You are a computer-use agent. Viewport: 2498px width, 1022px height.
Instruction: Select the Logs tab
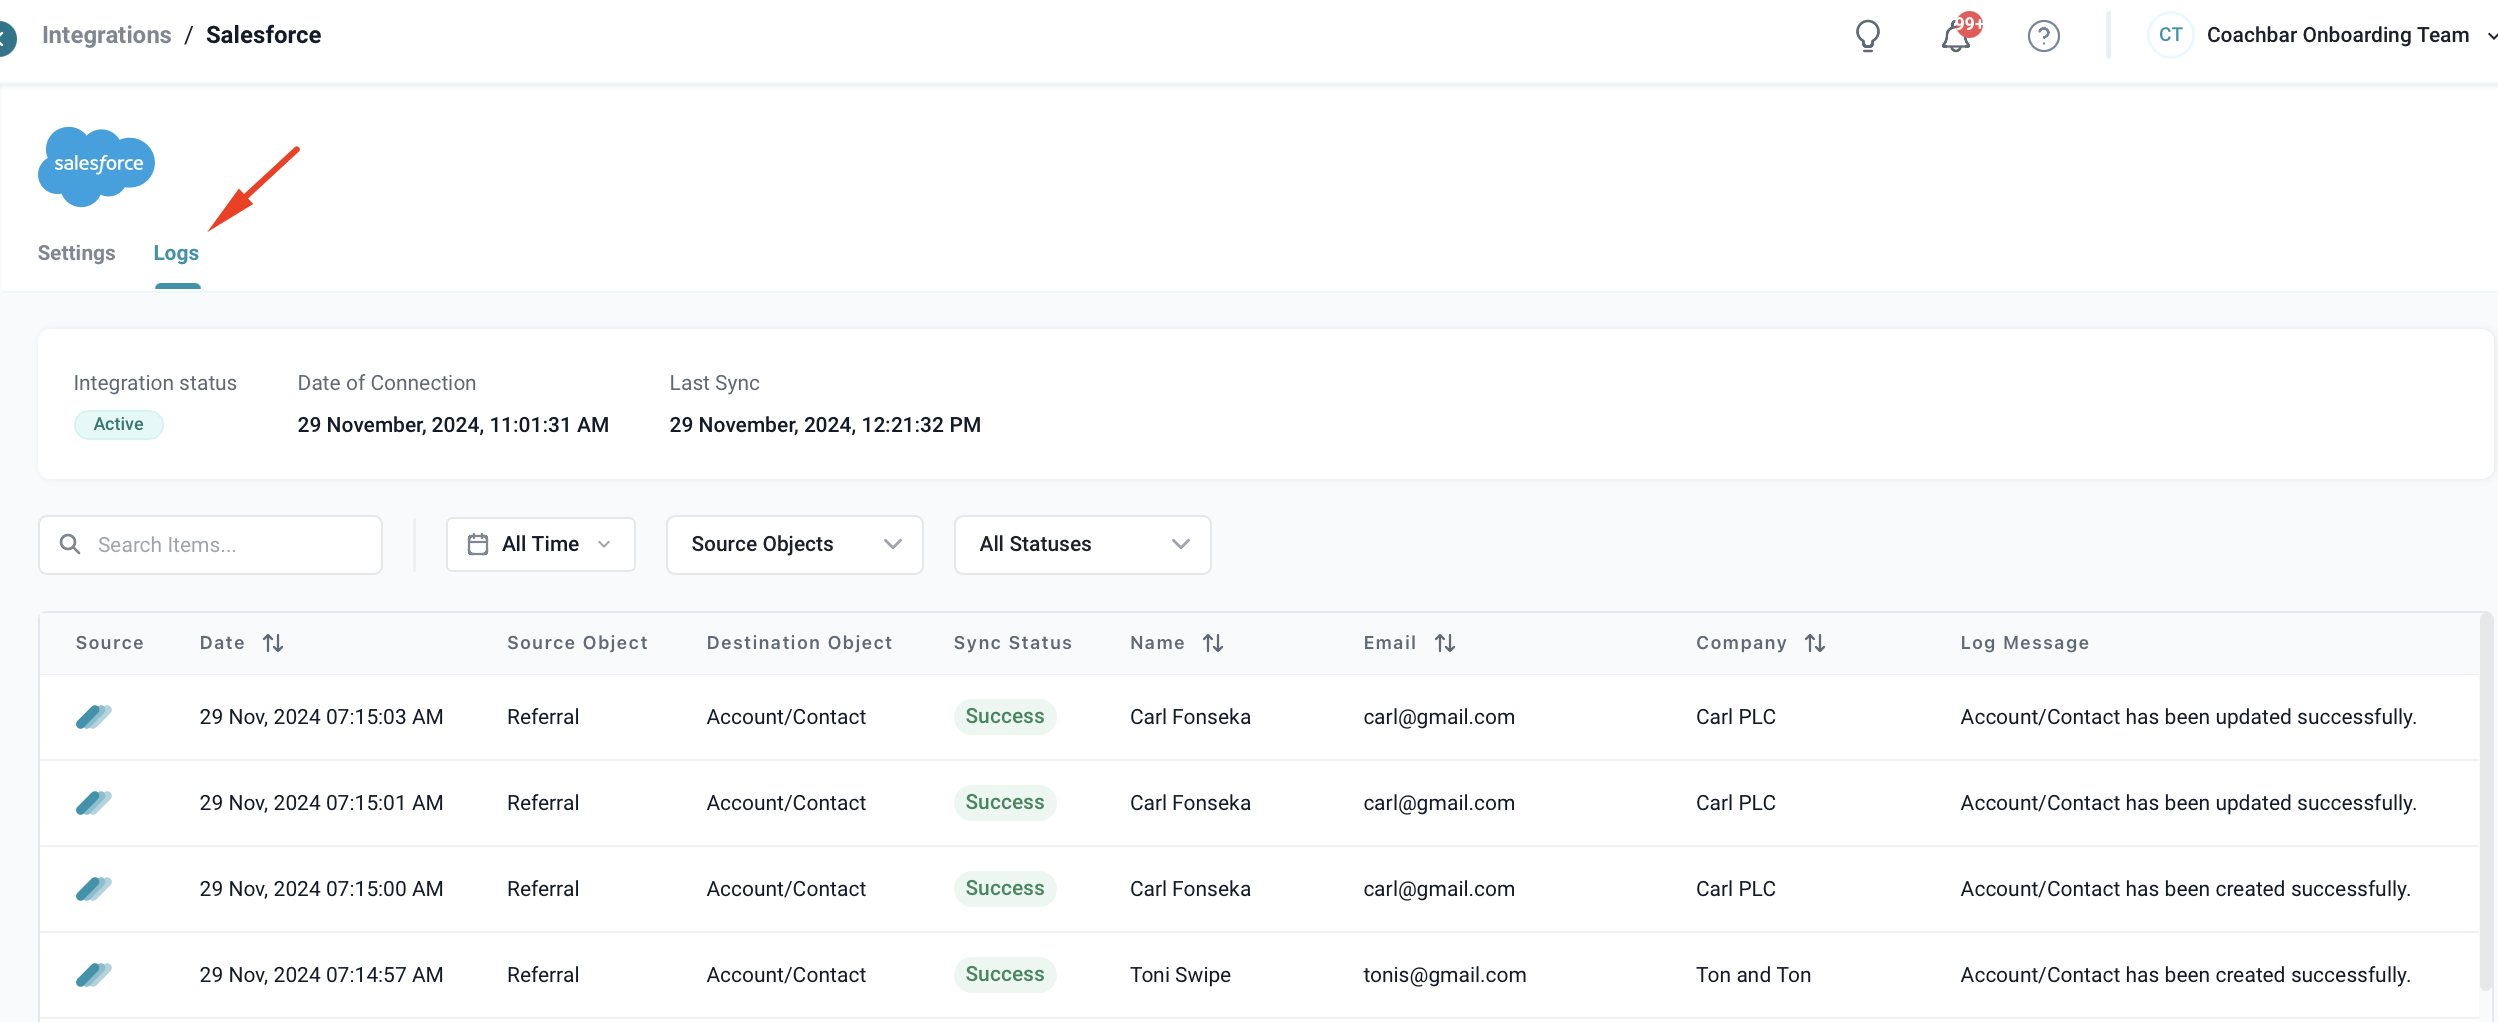(176, 253)
